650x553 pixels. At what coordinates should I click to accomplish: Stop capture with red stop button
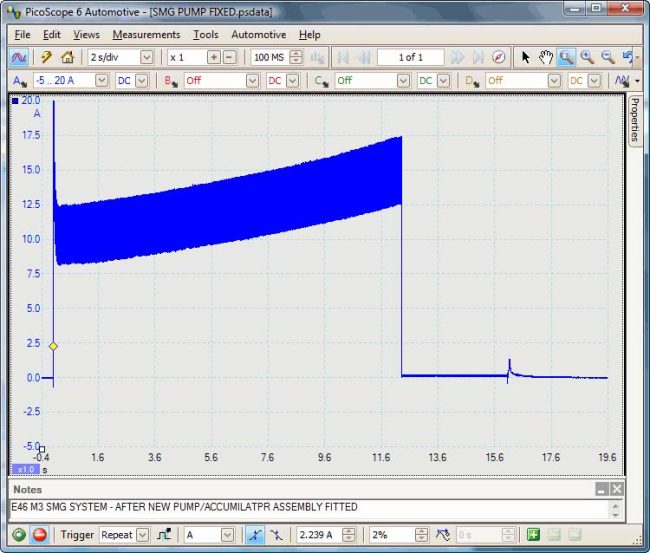(40, 534)
